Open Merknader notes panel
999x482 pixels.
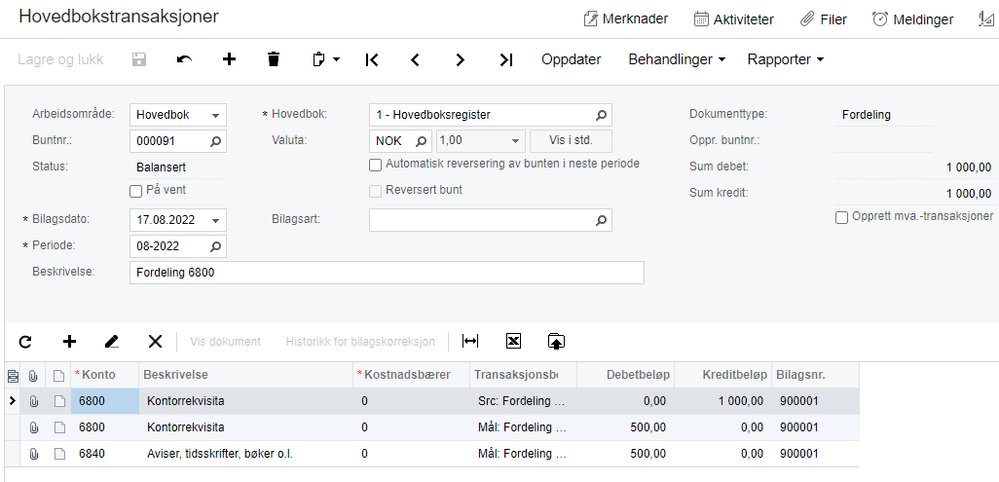coord(626,19)
